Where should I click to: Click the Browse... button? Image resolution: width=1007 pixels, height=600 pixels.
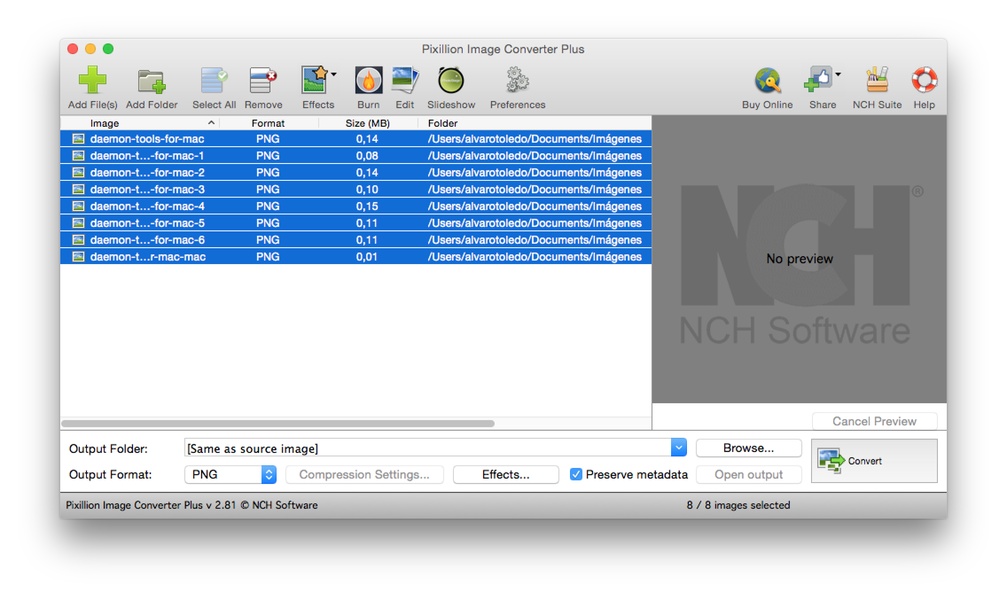coord(748,448)
